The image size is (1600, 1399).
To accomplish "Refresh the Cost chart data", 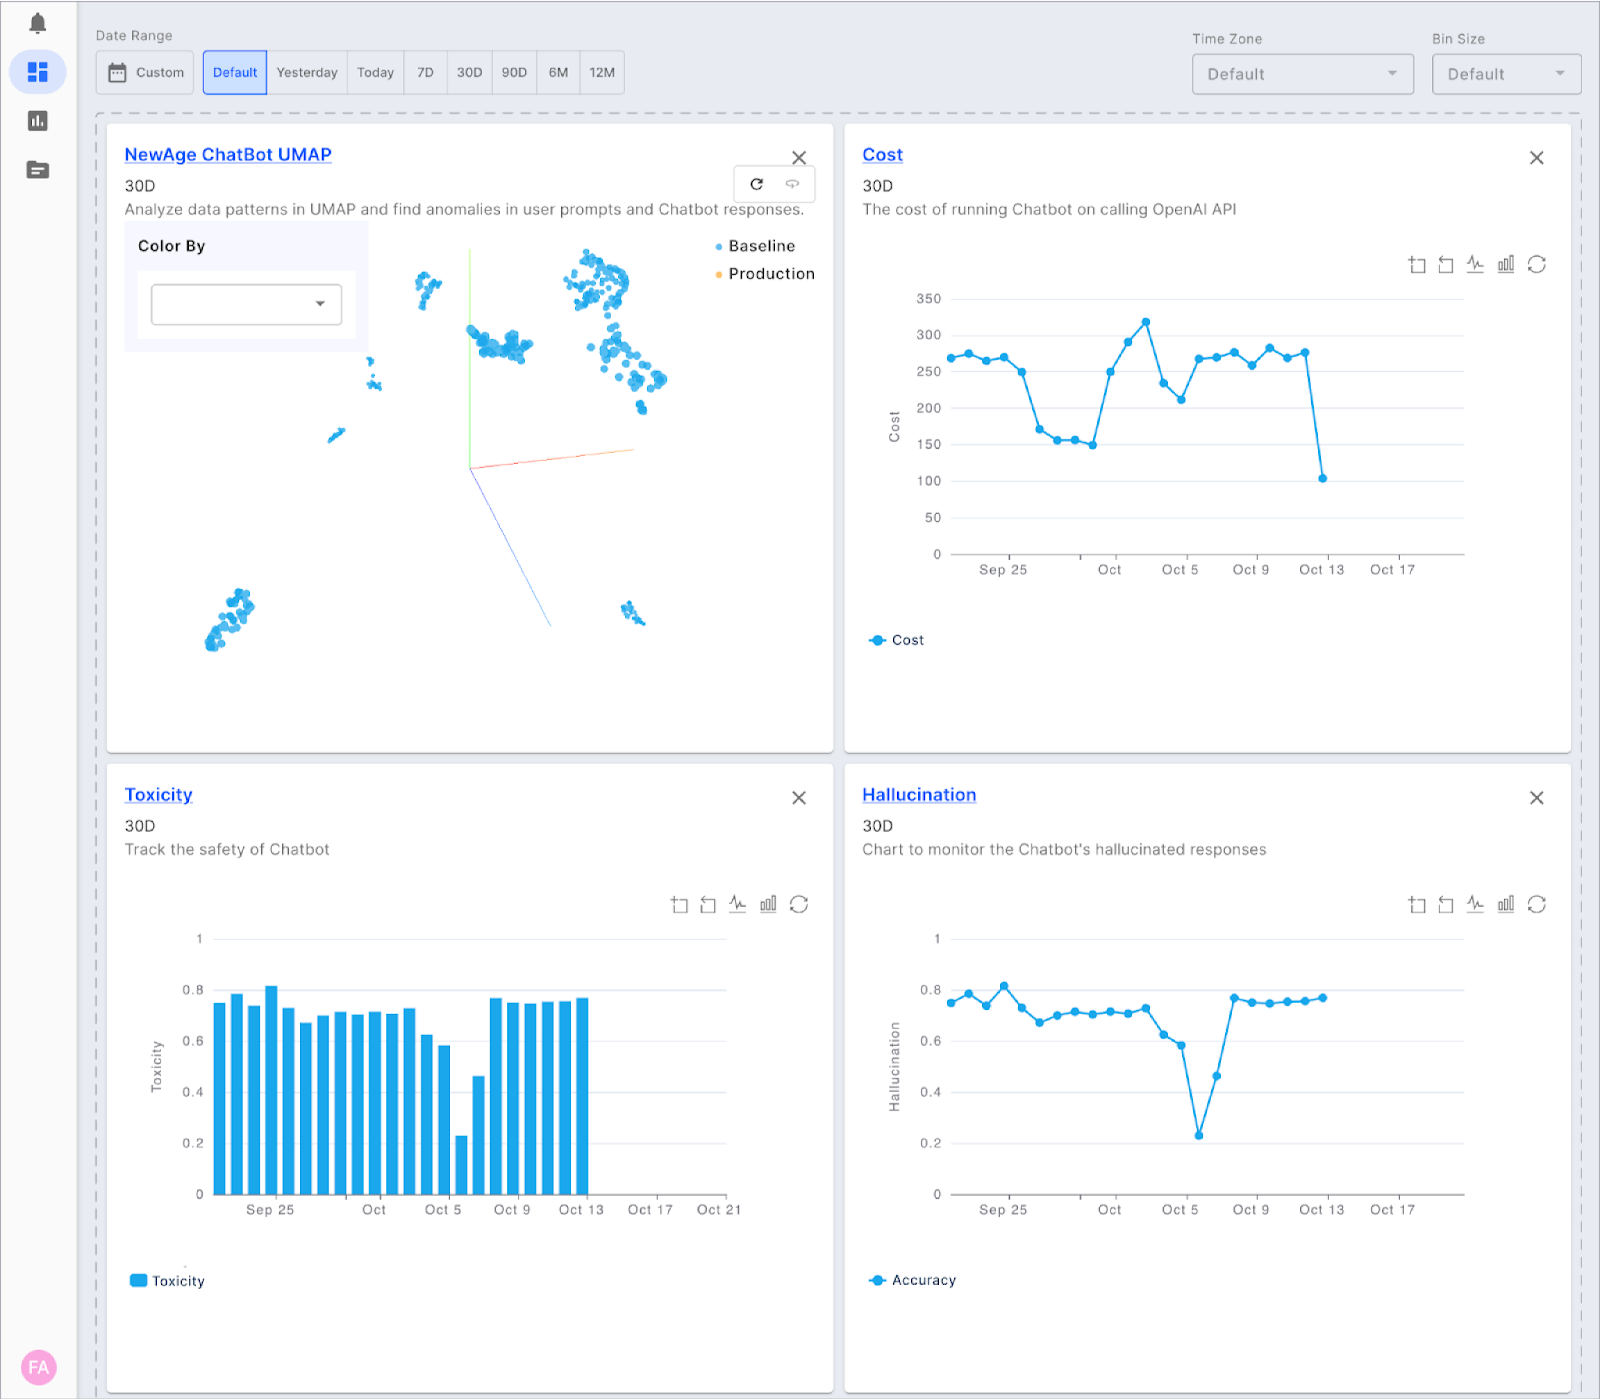I will 1536,264.
